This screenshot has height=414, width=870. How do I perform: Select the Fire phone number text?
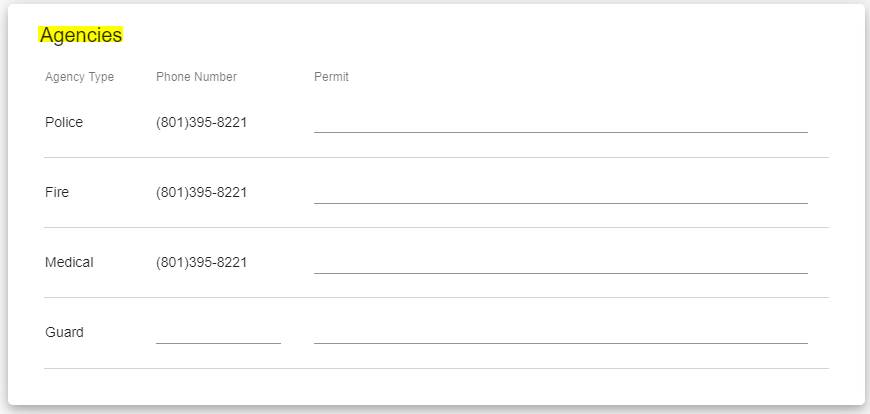pos(201,192)
